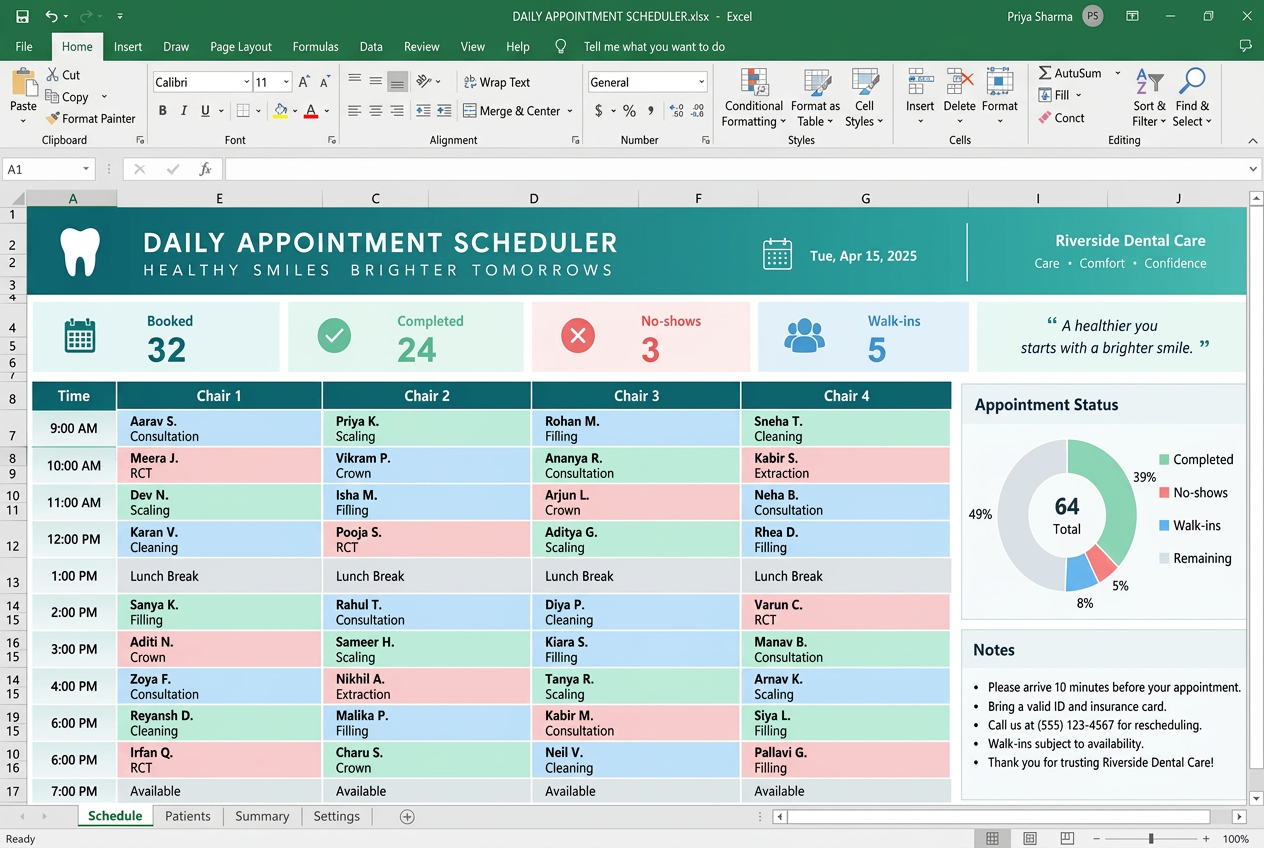The width and height of the screenshot is (1264, 848).
Task: Toggle Underline formatting
Action: click(x=205, y=111)
